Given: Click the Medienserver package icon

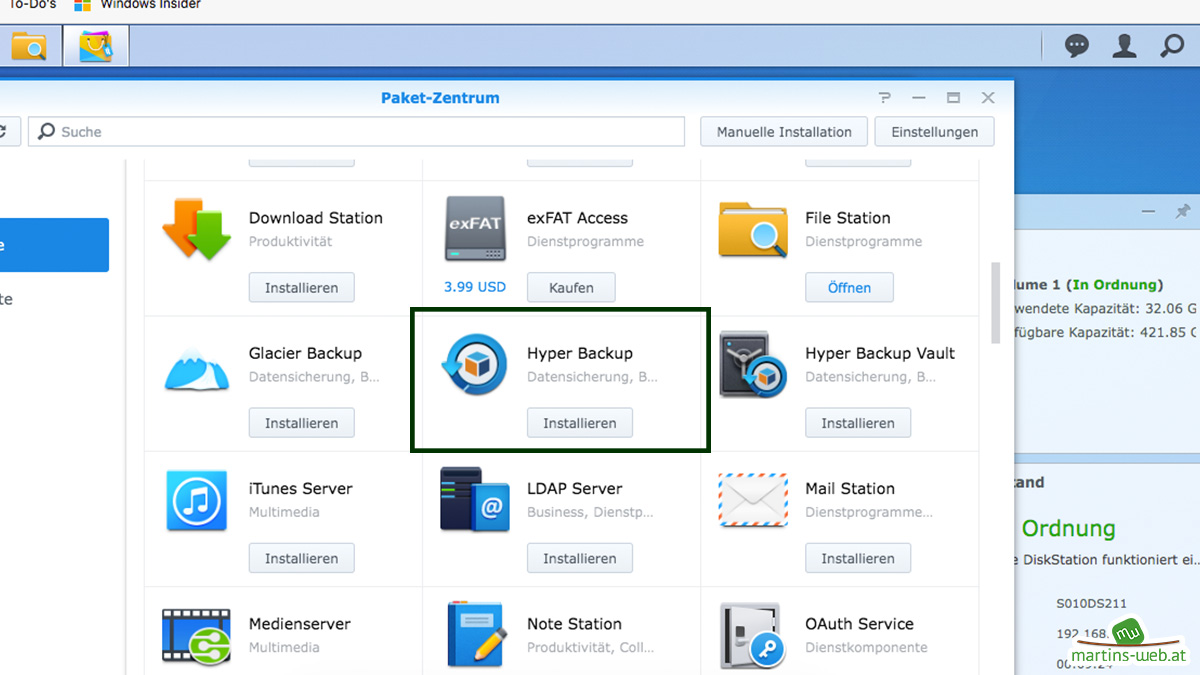Looking at the screenshot, I should pos(196,636).
